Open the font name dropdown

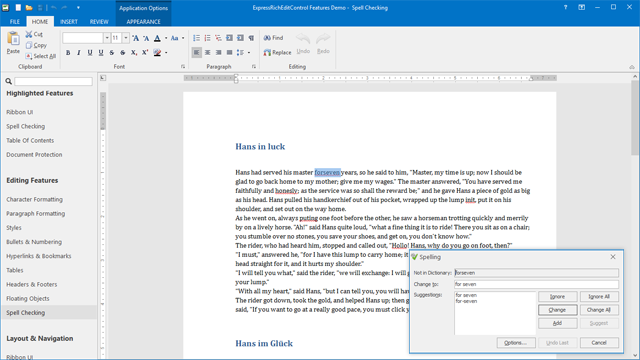(107, 38)
